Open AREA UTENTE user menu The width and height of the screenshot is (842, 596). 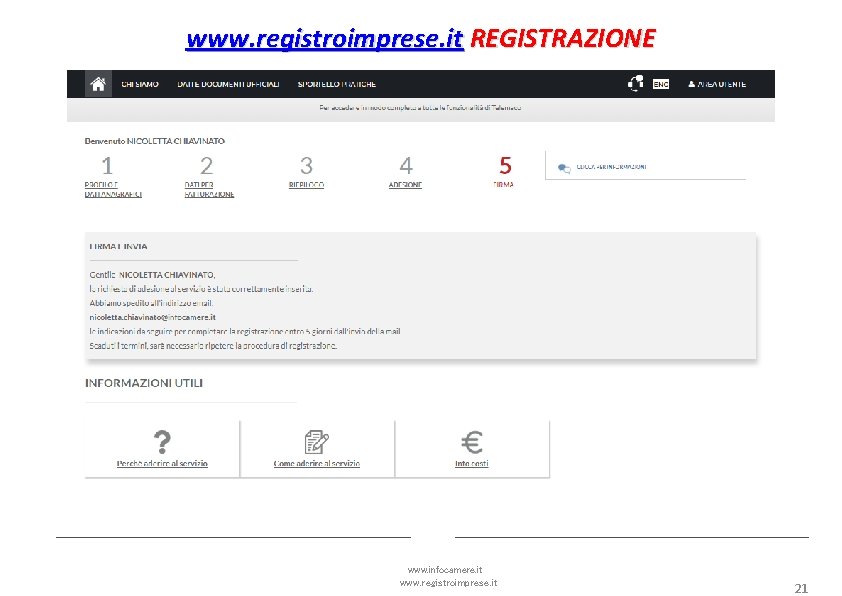[717, 84]
